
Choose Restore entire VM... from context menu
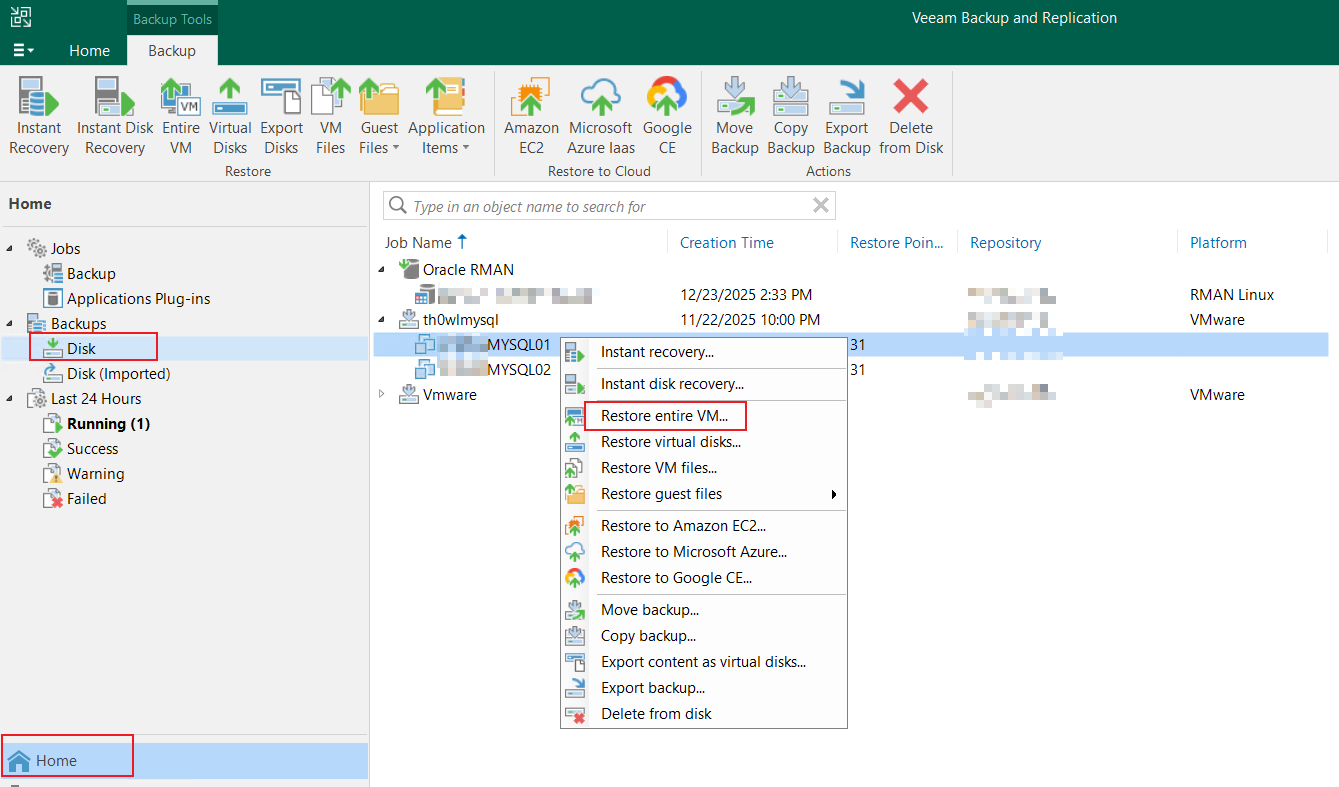click(x=704, y=416)
